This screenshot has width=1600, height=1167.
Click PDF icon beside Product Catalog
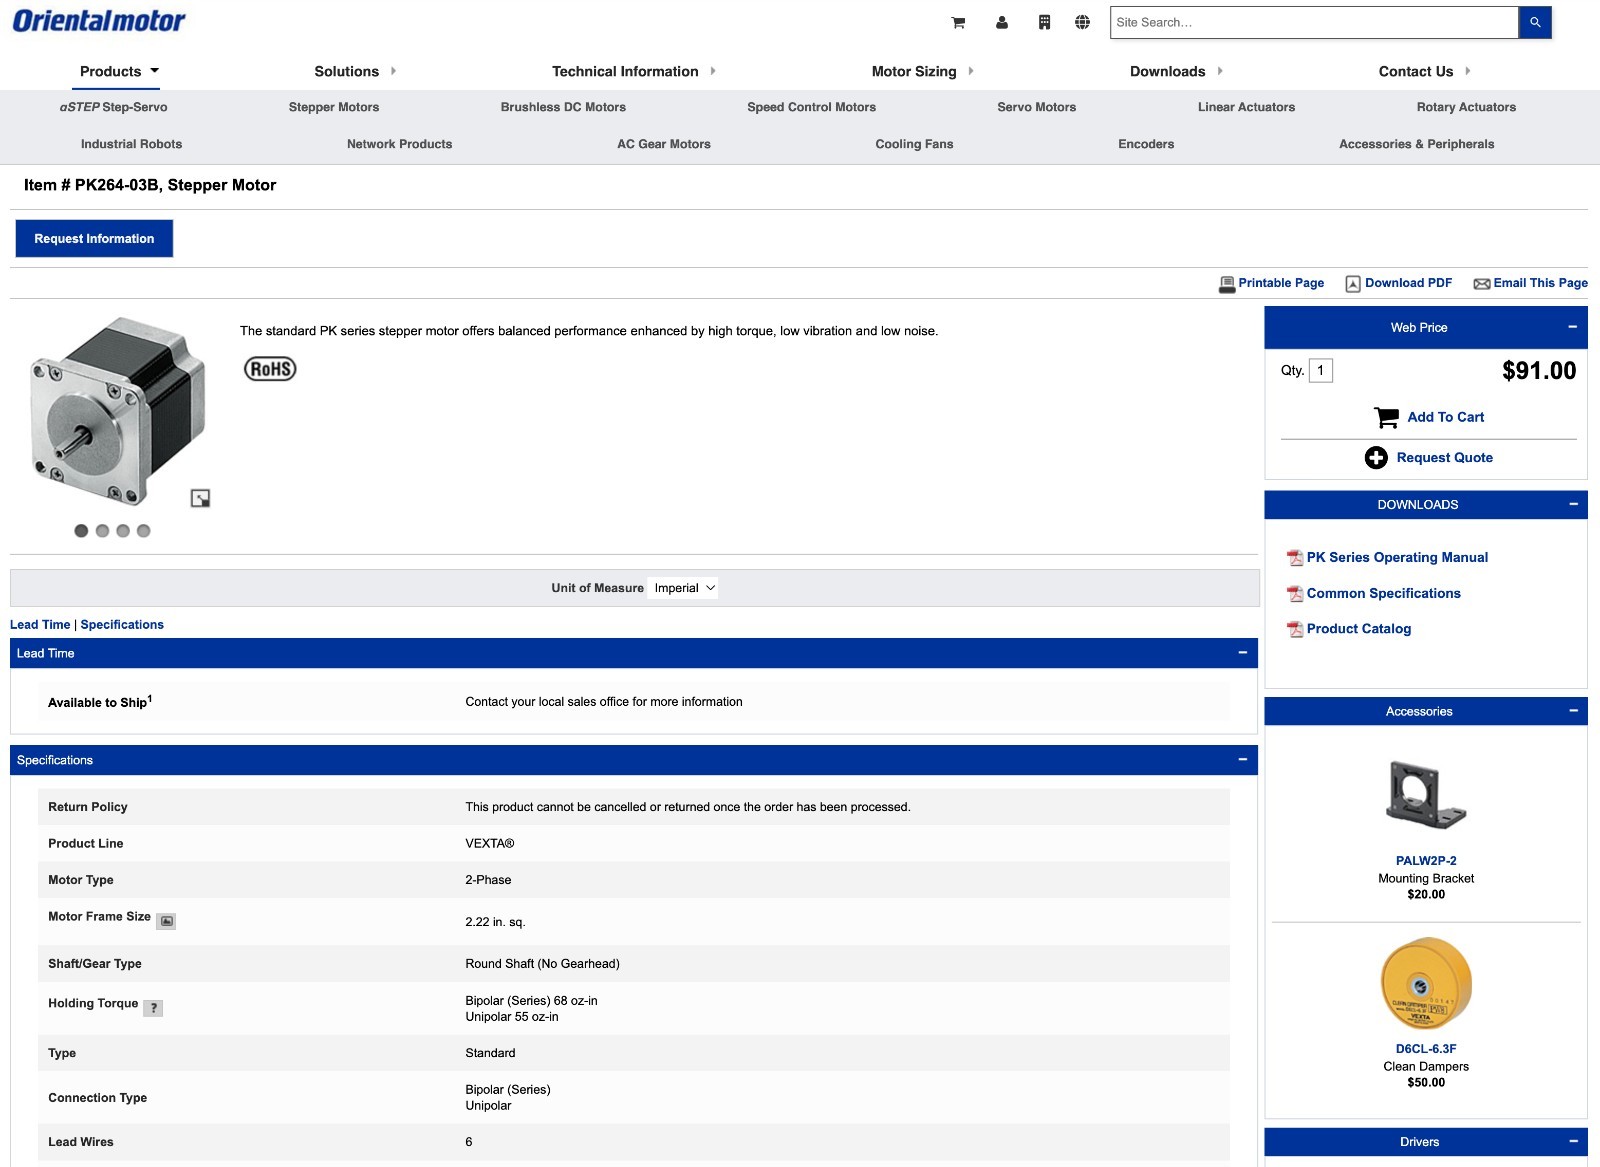pyautogui.click(x=1295, y=629)
